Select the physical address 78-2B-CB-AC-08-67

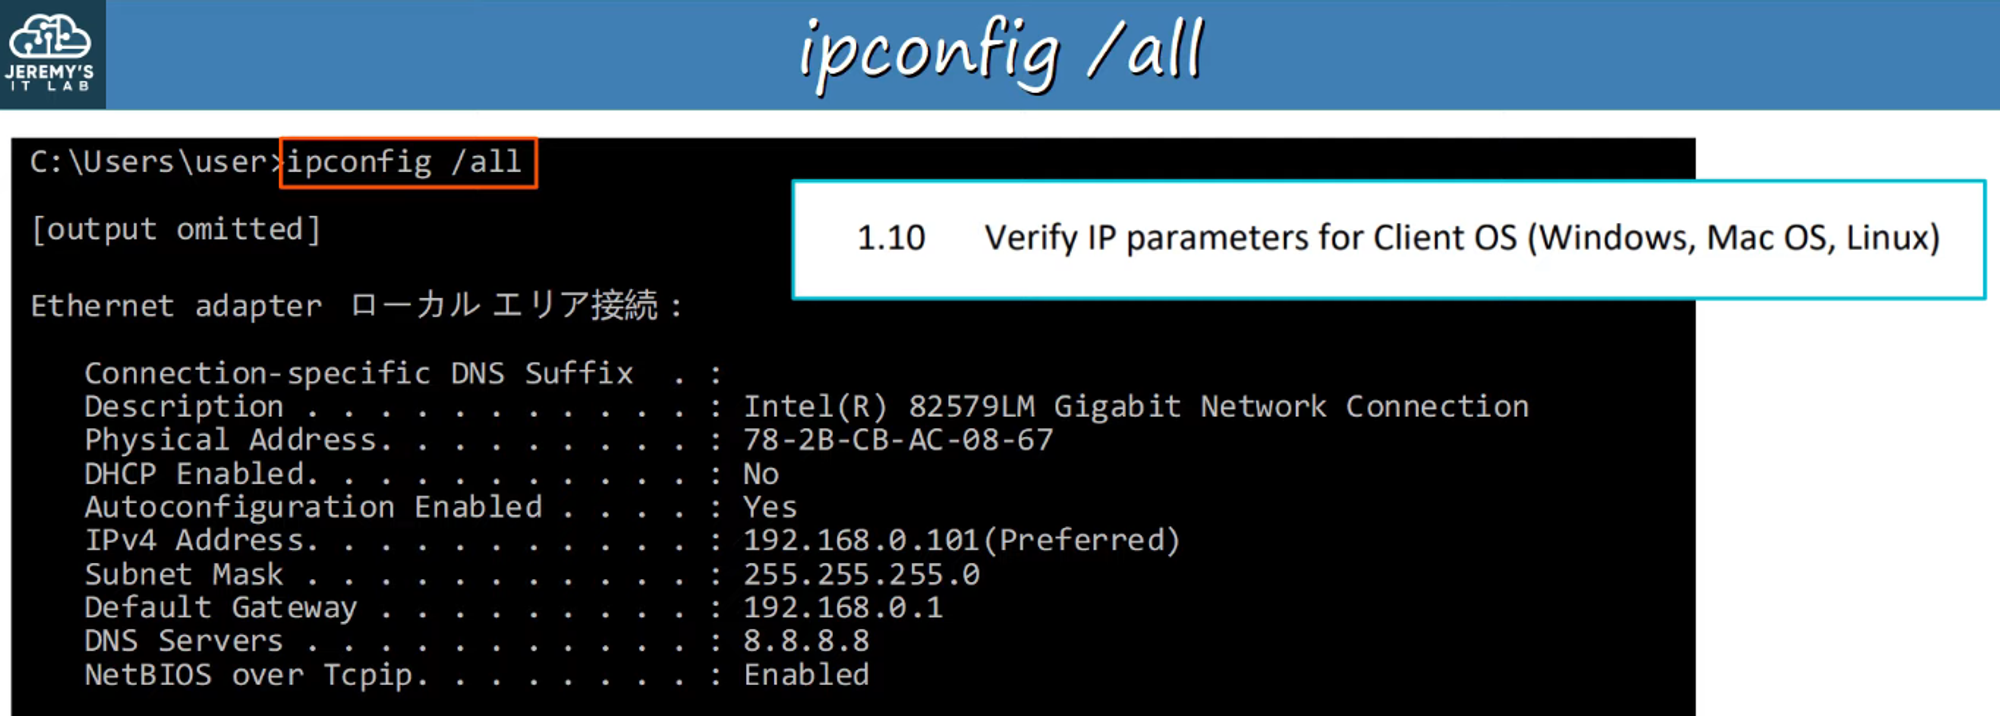coord(897,440)
